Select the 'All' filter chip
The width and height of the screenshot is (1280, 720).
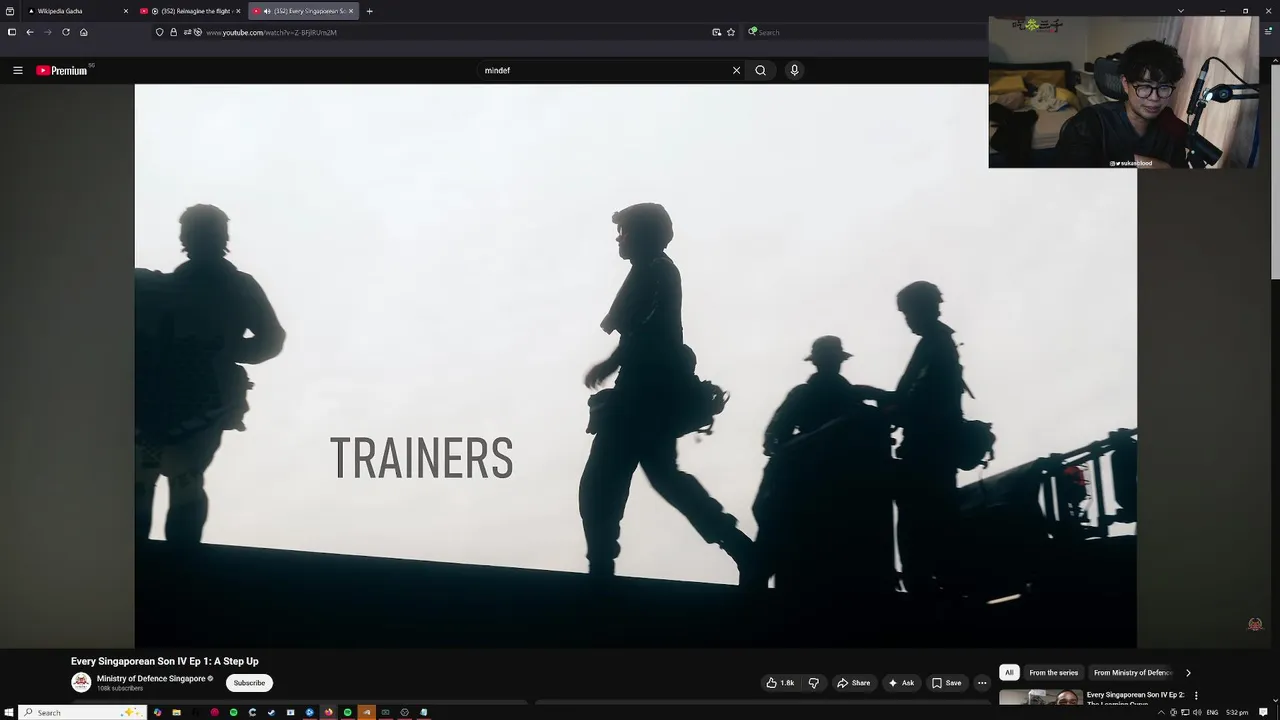pyautogui.click(x=1009, y=673)
